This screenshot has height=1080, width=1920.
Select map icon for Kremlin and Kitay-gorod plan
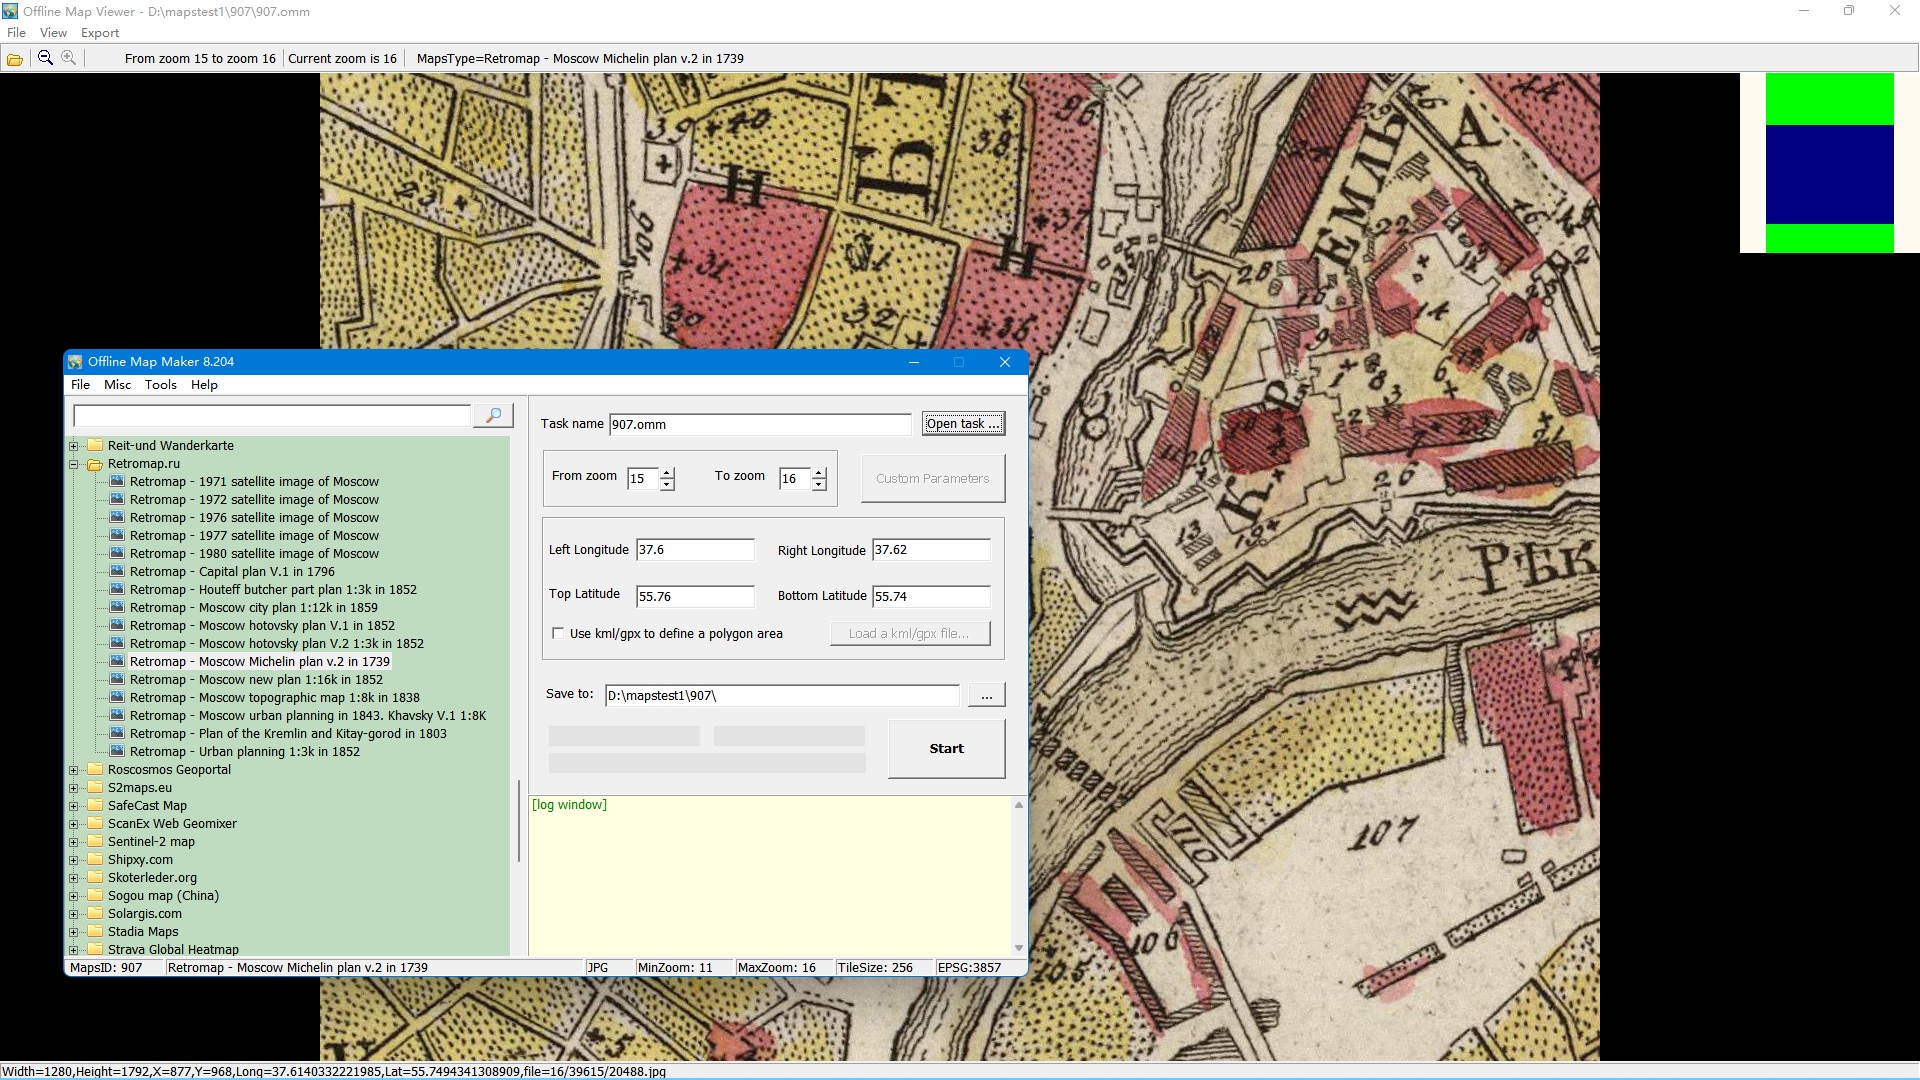click(x=117, y=733)
